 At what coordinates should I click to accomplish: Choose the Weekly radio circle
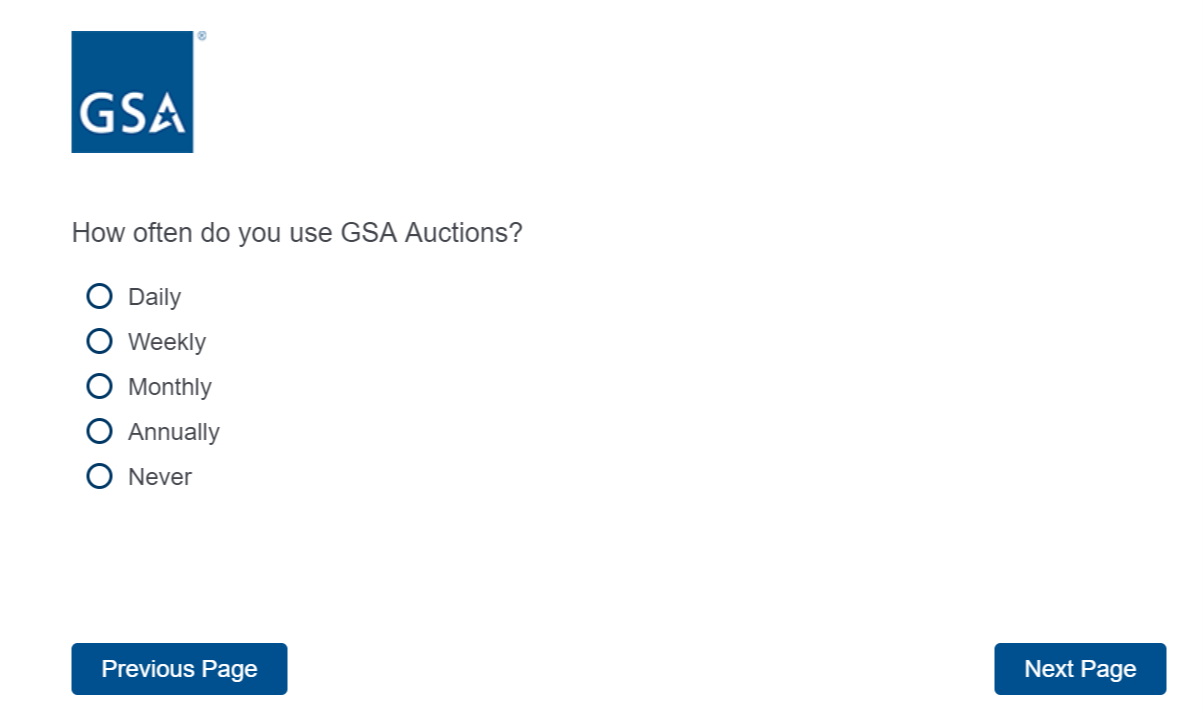[x=99, y=341]
